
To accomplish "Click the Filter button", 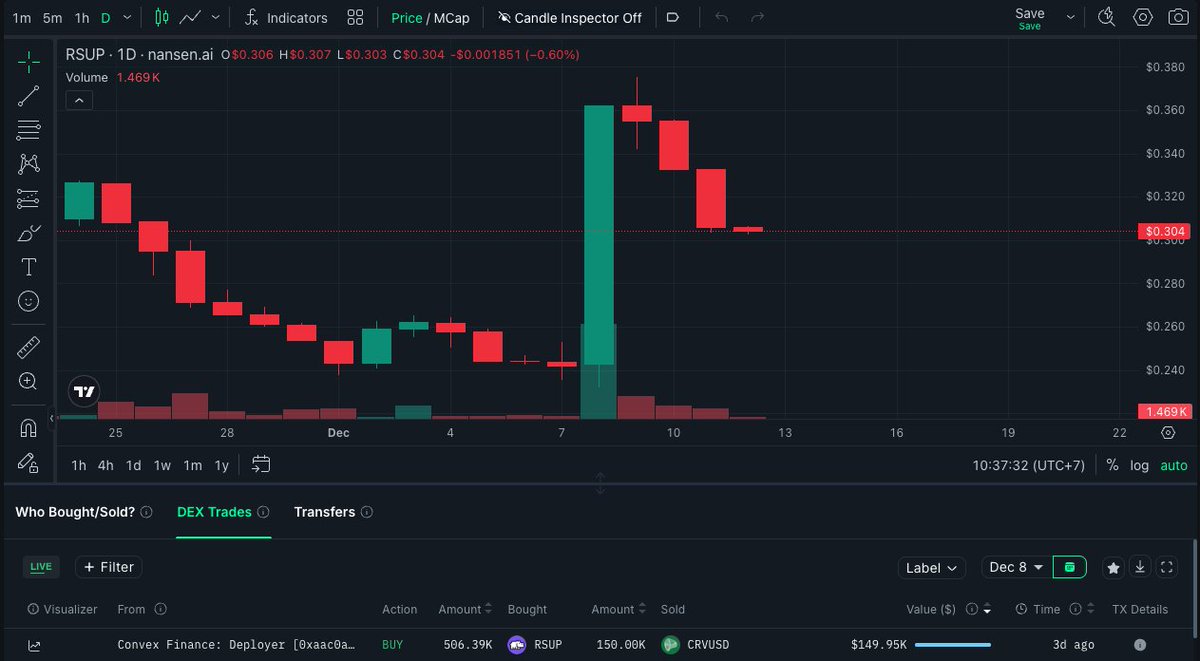I will pyautogui.click(x=108, y=567).
